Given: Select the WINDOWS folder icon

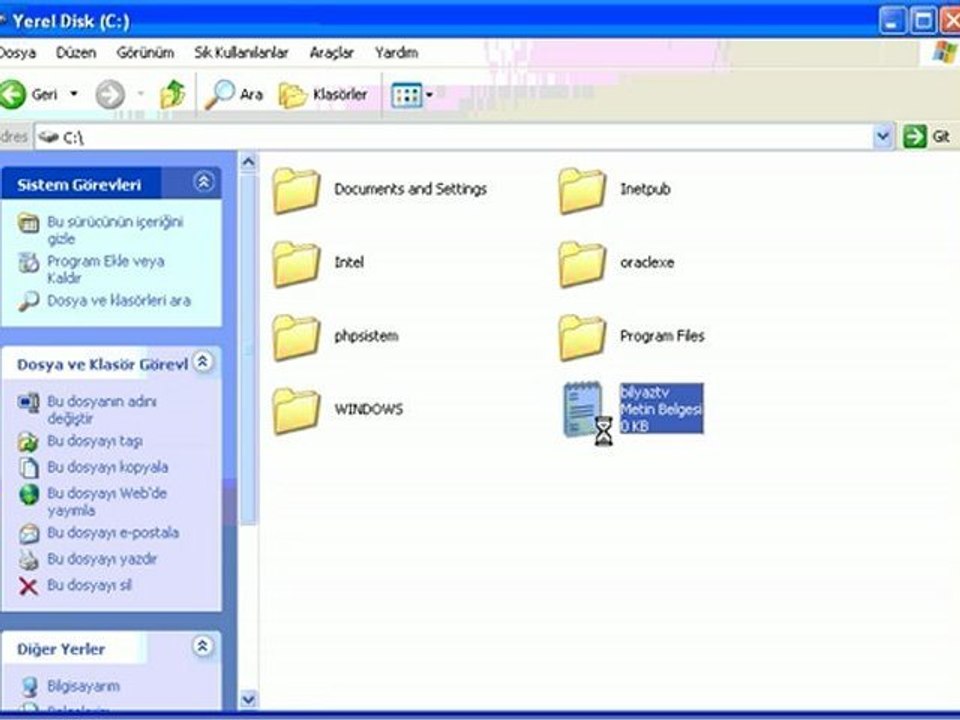Looking at the screenshot, I should pyautogui.click(x=296, y=411).
